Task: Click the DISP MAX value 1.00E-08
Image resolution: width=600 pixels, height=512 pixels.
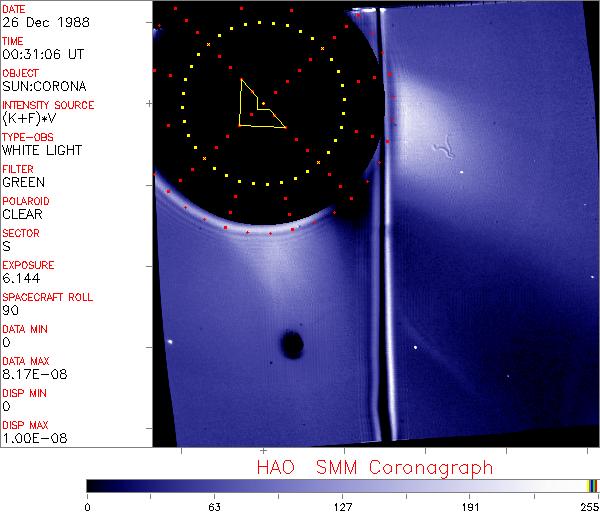Action: click(31, 439)
